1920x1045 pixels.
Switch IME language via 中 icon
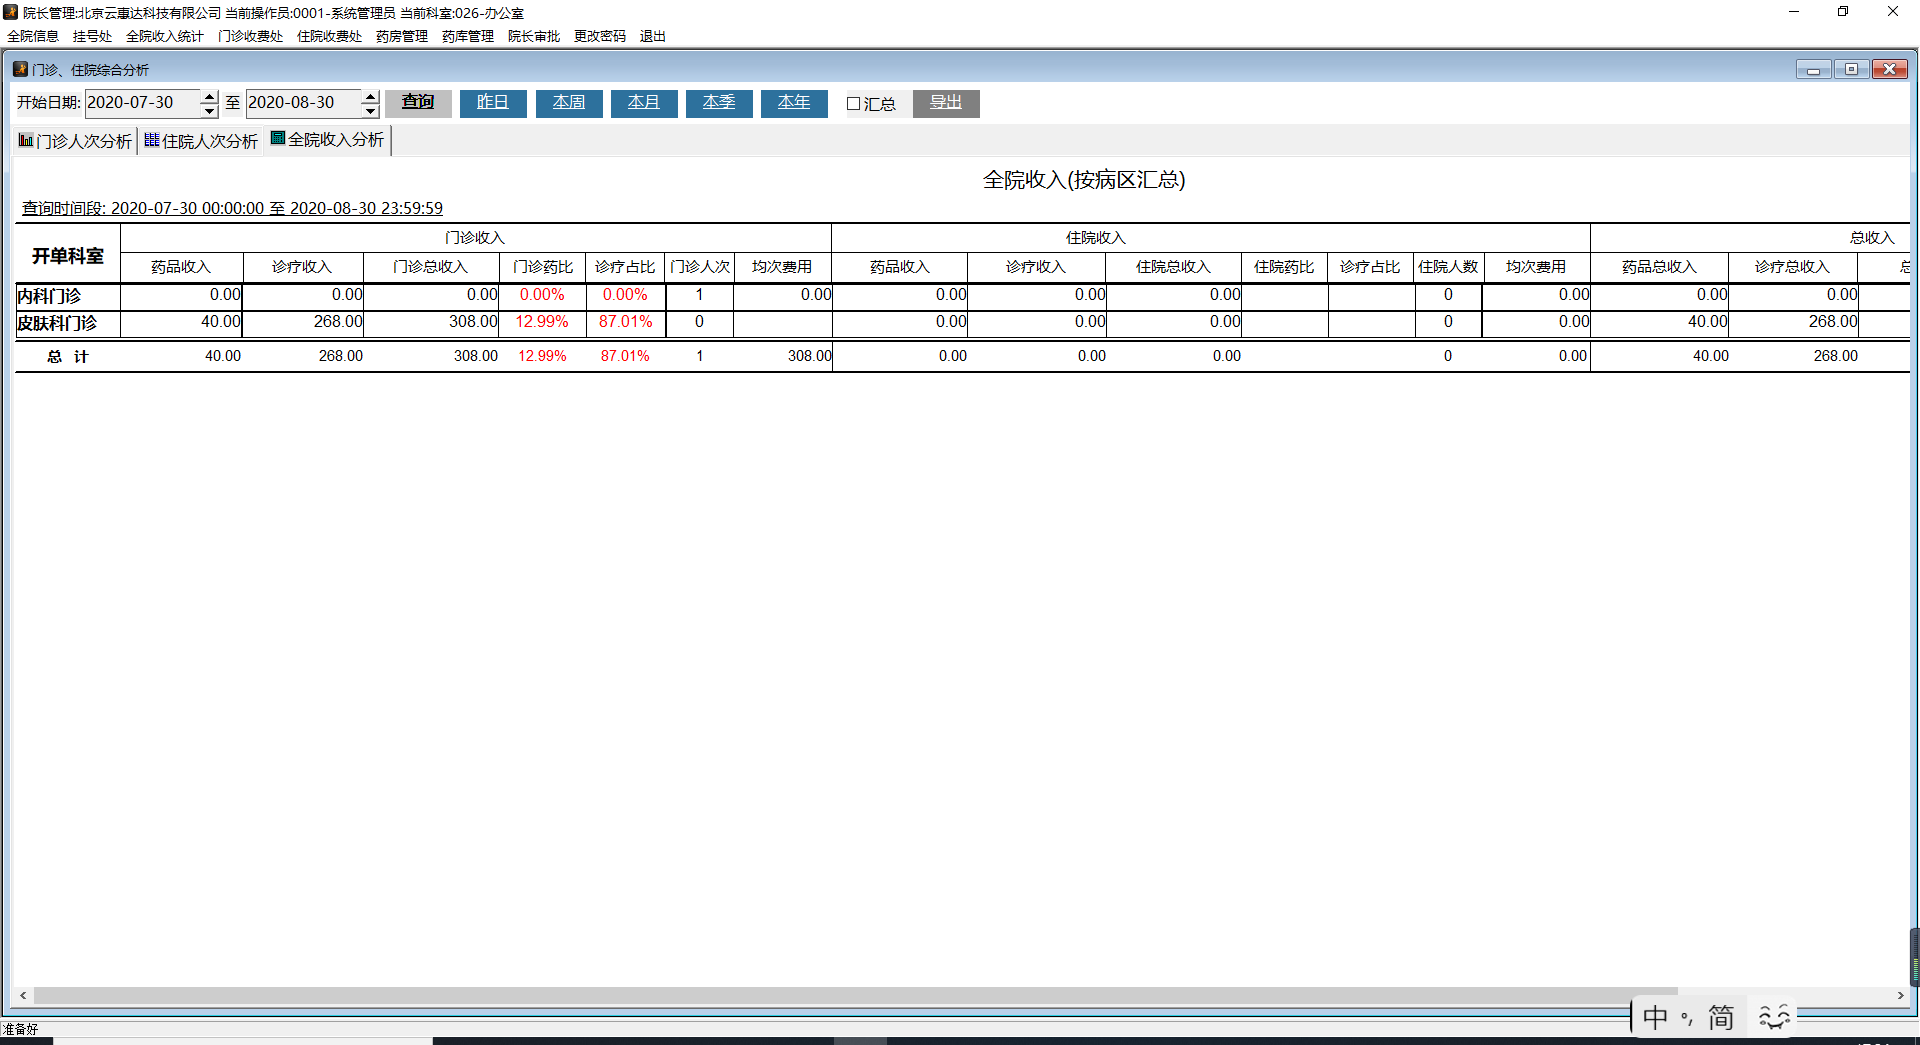1655,1017
